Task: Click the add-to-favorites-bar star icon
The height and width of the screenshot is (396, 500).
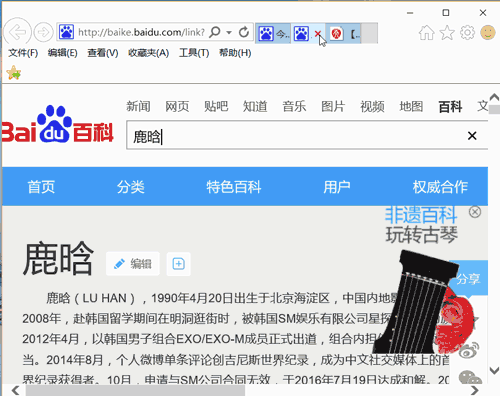Action: 14,73
